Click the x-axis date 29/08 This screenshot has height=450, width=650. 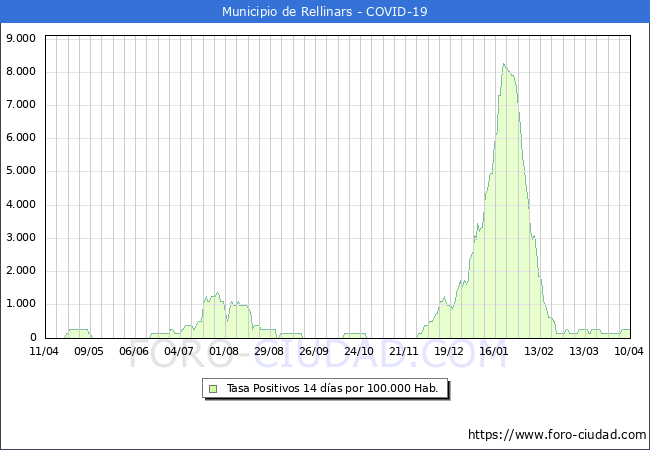click(269, 351)
